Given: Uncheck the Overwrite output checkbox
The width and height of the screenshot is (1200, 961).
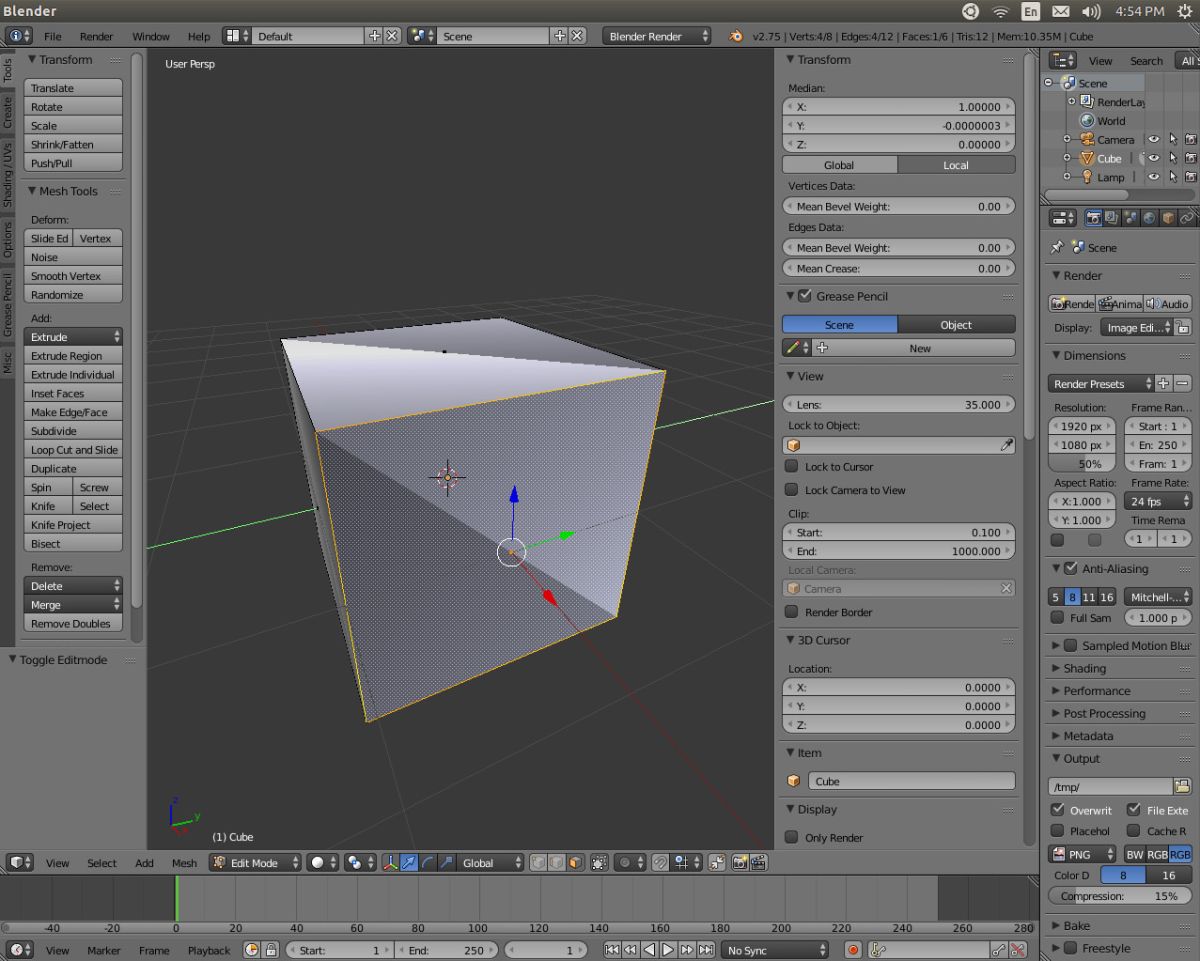Looking at the screenshot, I should [1057, 810].
